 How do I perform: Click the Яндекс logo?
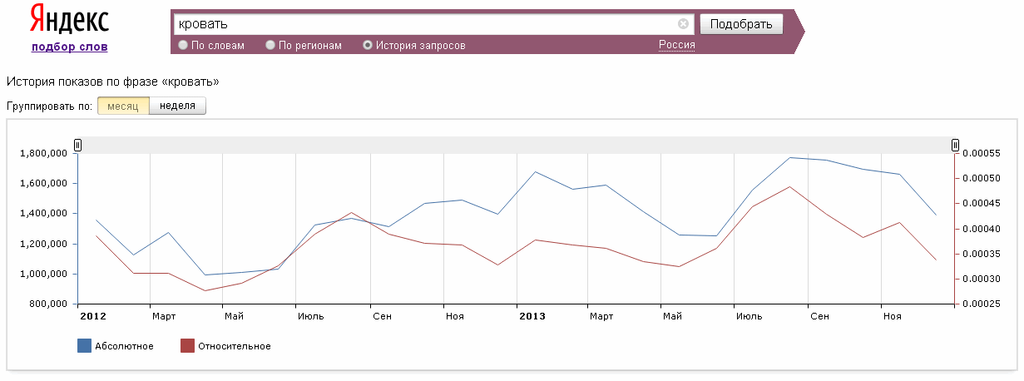(x=69, y=21)
